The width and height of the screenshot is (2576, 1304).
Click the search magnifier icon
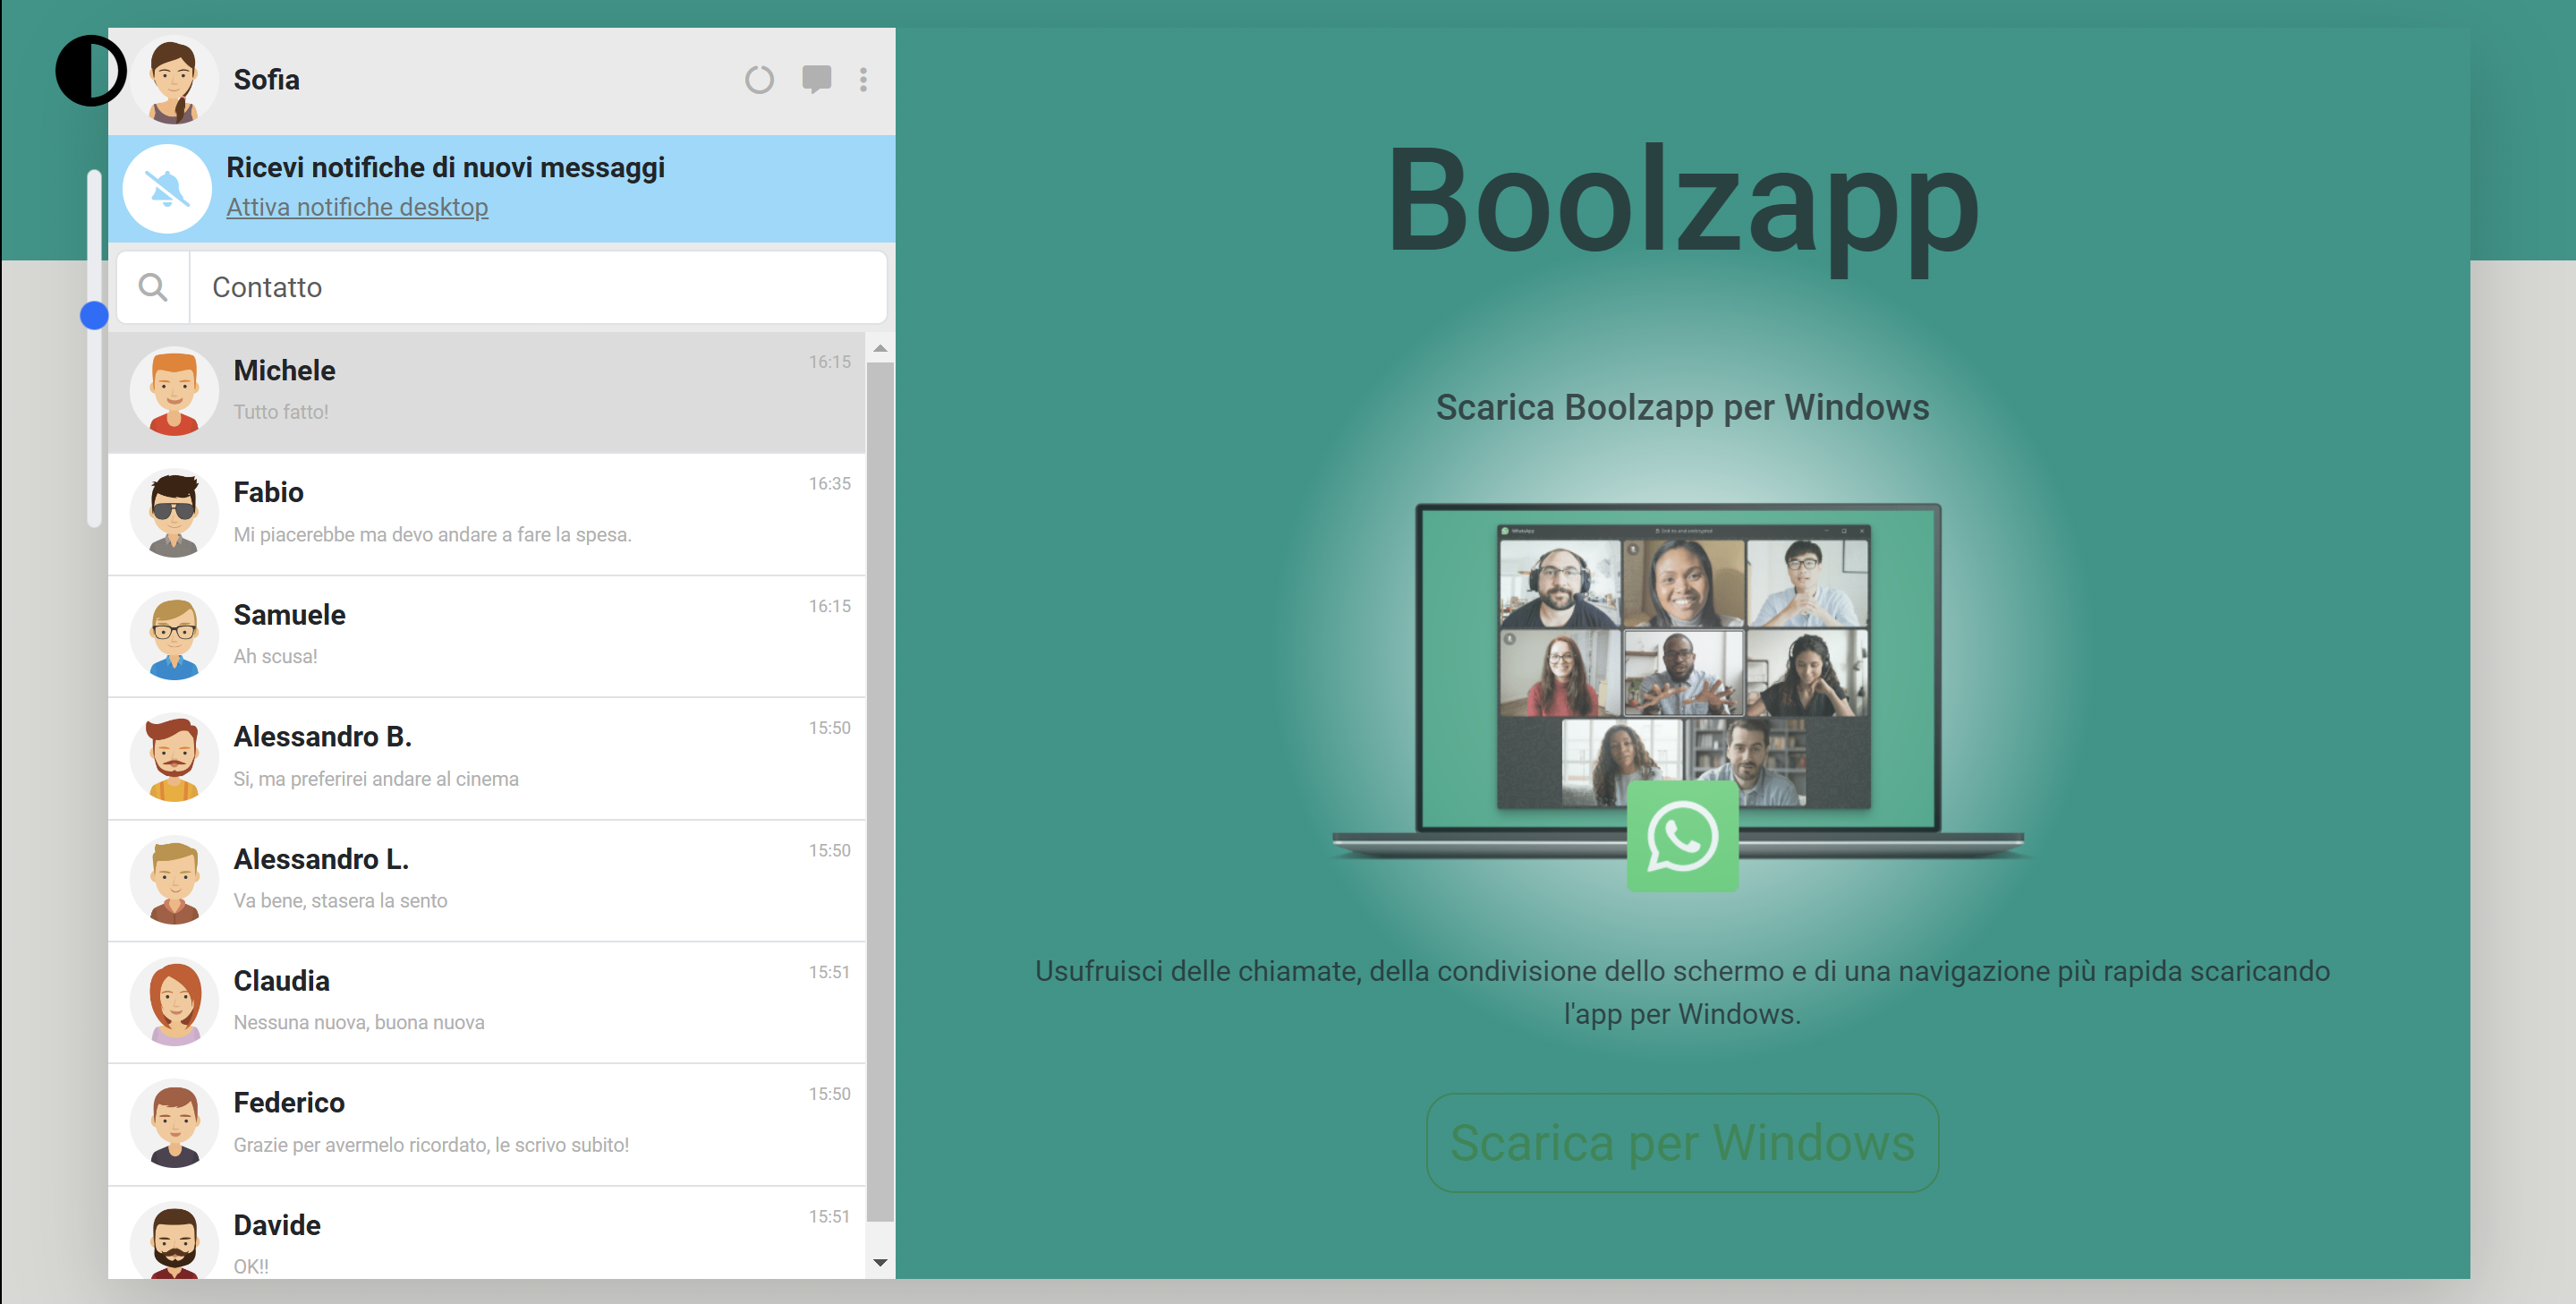pos(153,288)
